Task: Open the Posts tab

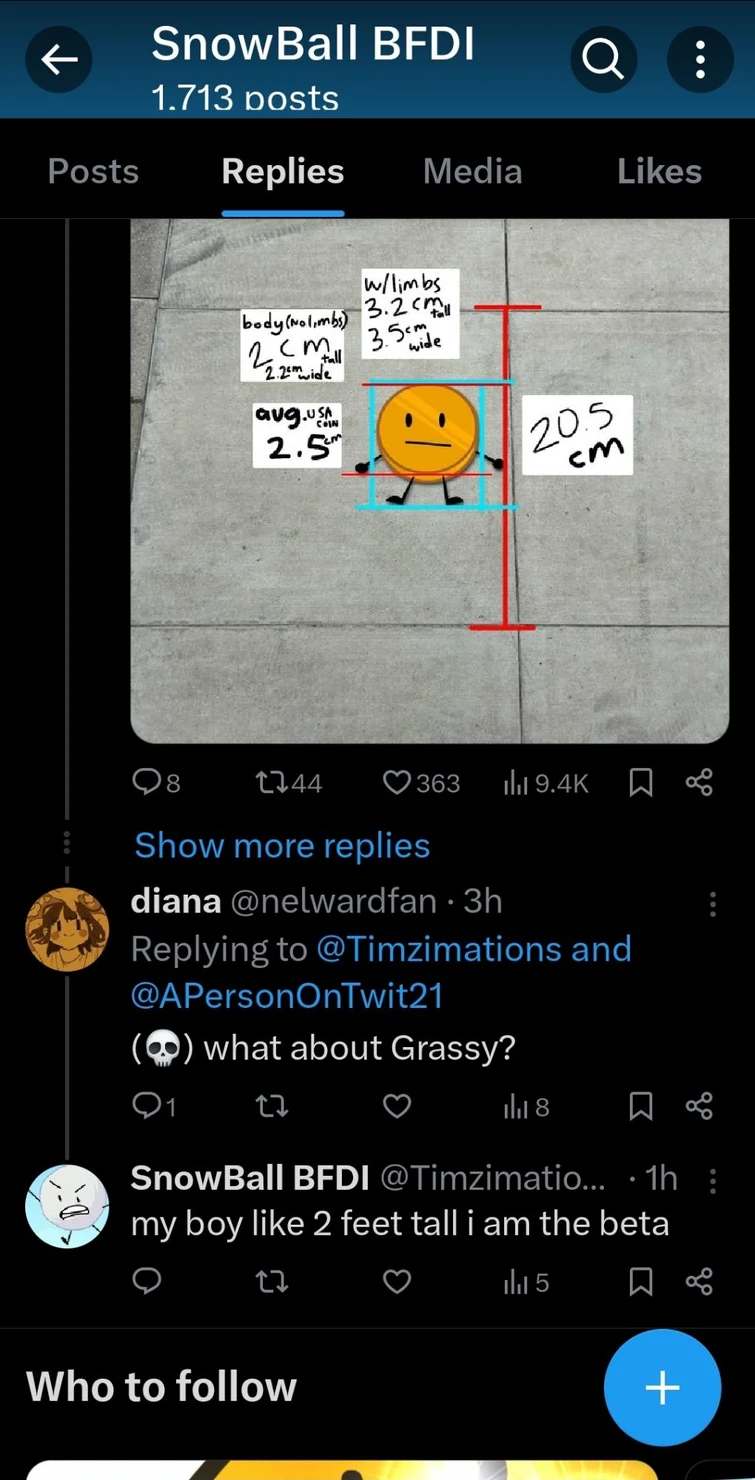Action: pos(93,170)
